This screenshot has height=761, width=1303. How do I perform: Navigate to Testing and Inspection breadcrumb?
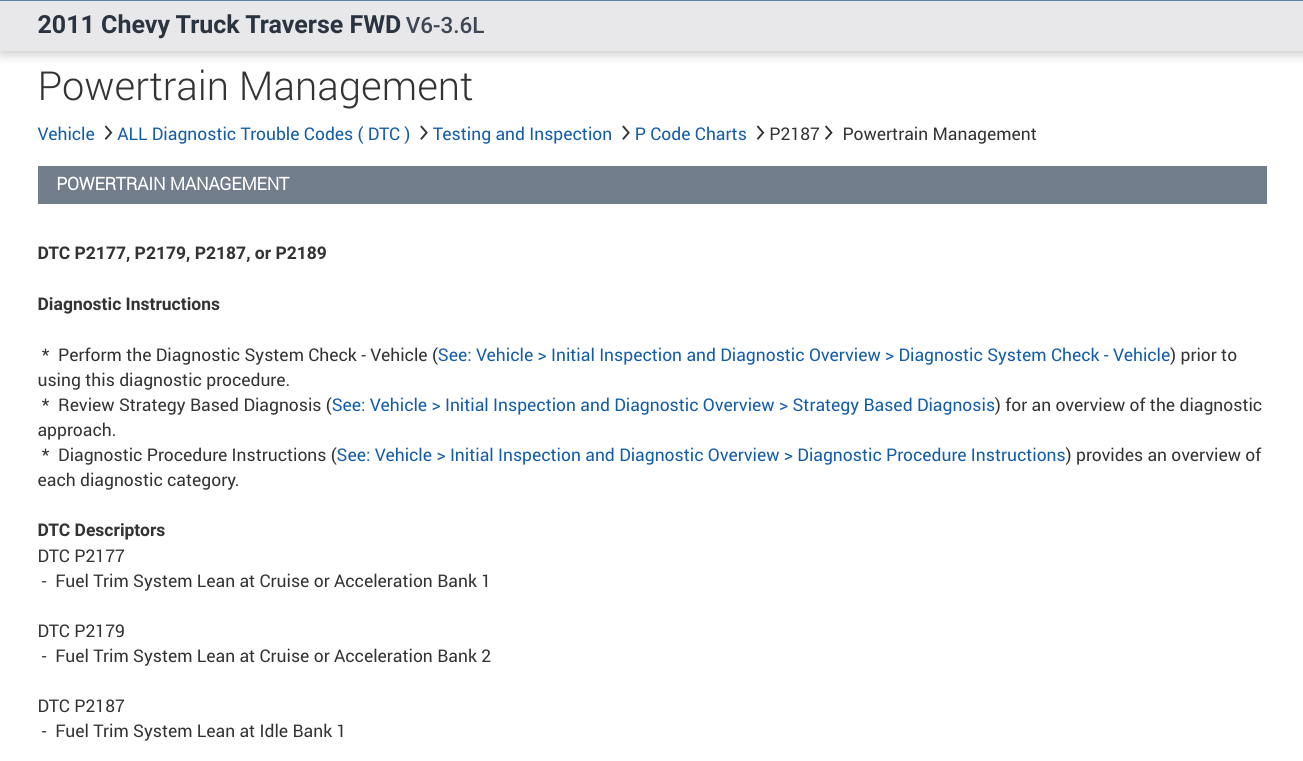click(522, 134)
